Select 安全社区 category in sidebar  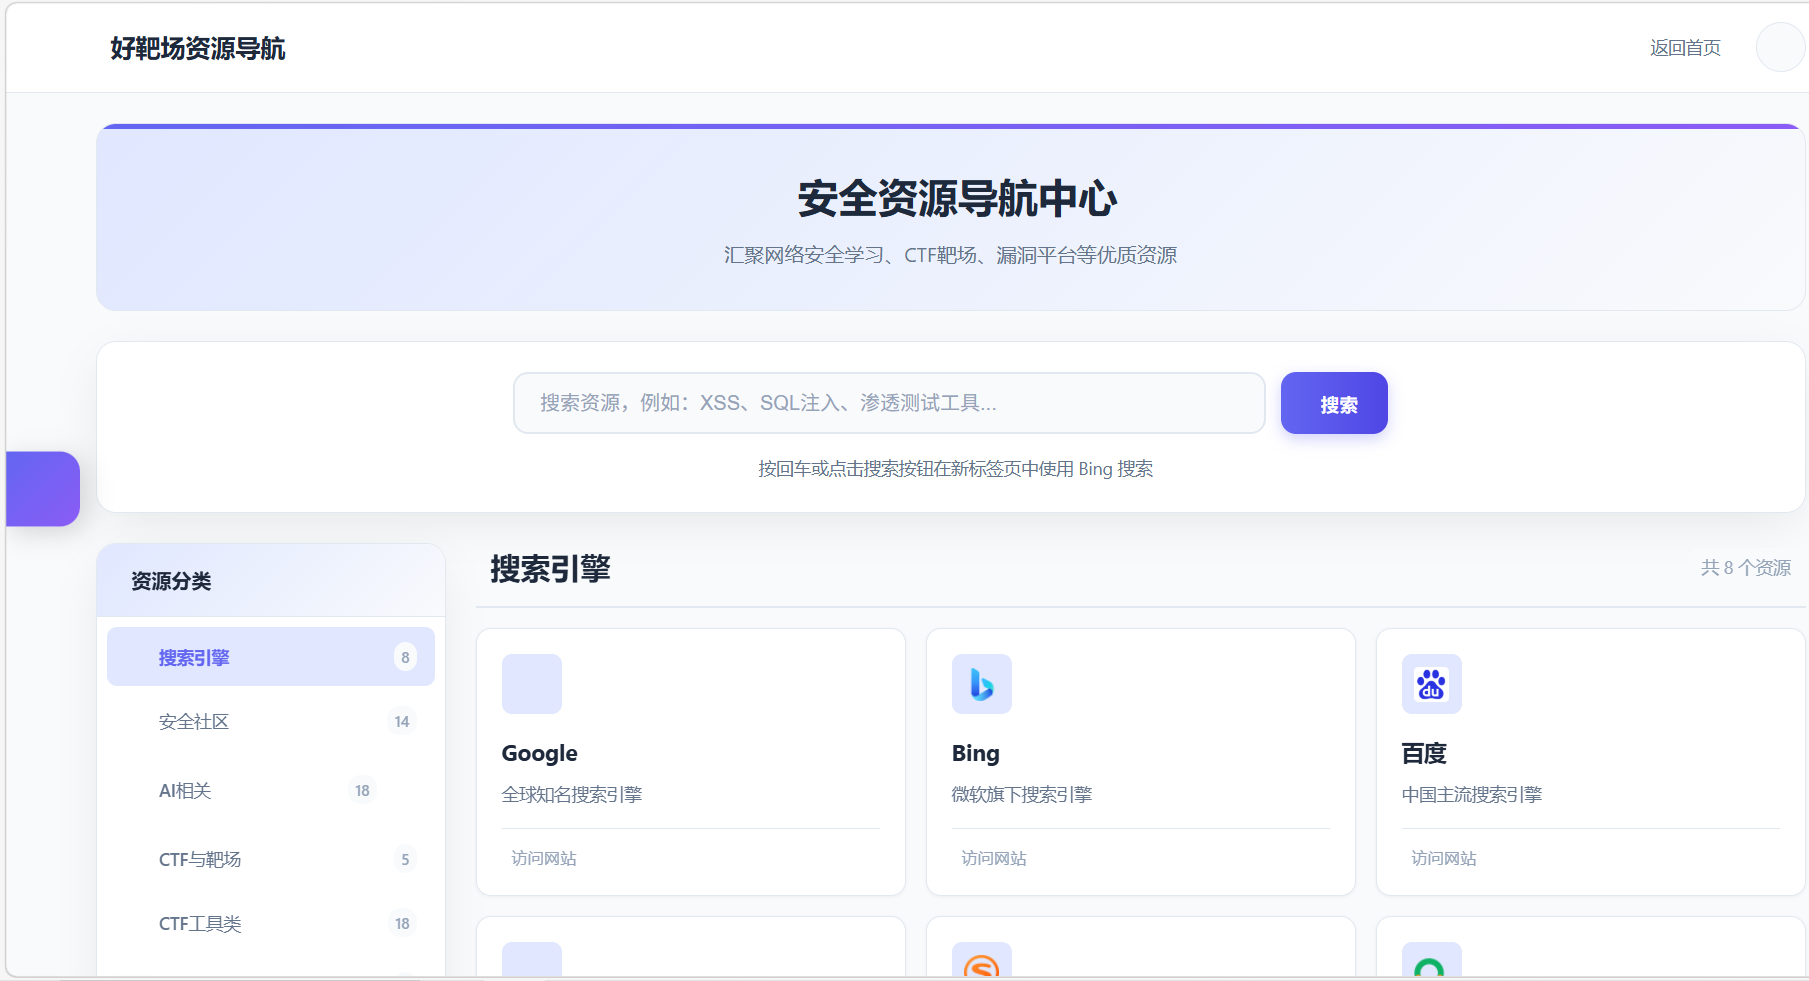[x=271, y=722]
